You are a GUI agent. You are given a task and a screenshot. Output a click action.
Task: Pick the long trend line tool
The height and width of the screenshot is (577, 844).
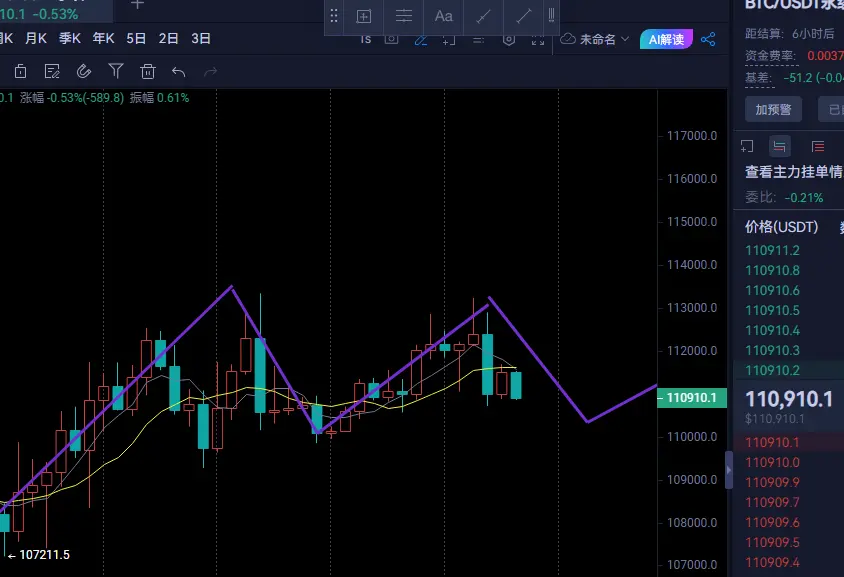tap(523, 16)
